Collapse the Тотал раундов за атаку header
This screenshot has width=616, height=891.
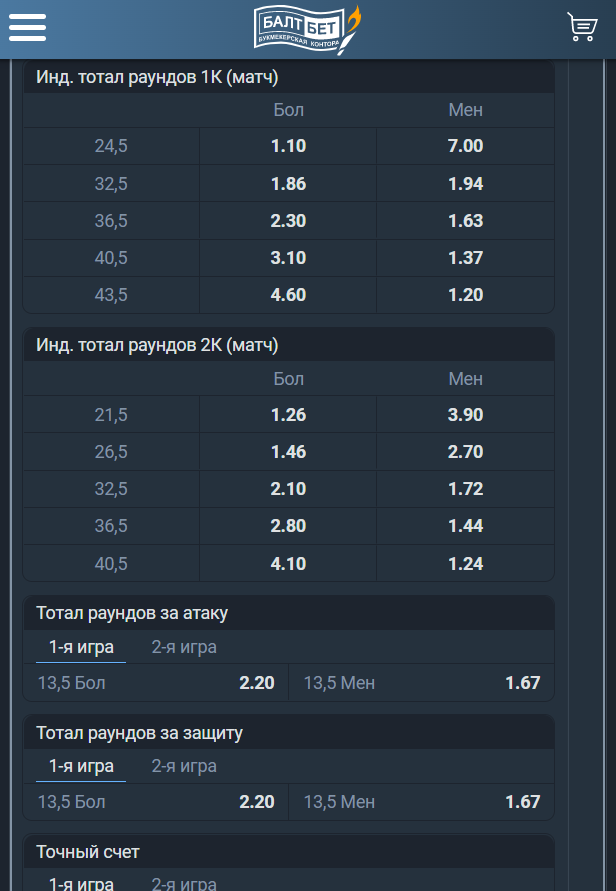coord(288,613)
